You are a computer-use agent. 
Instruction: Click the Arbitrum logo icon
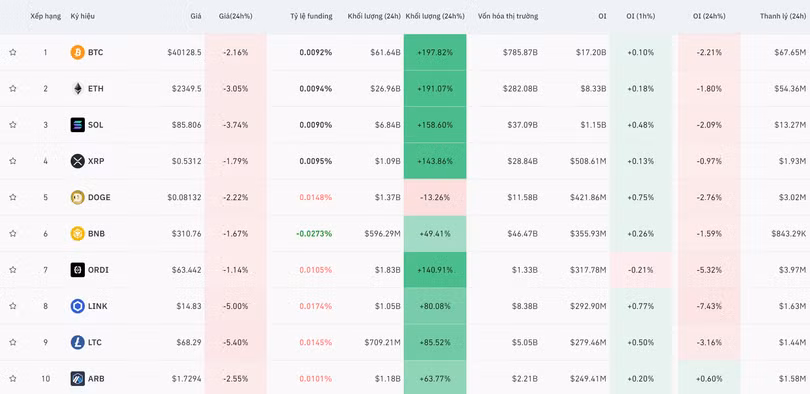77,379
